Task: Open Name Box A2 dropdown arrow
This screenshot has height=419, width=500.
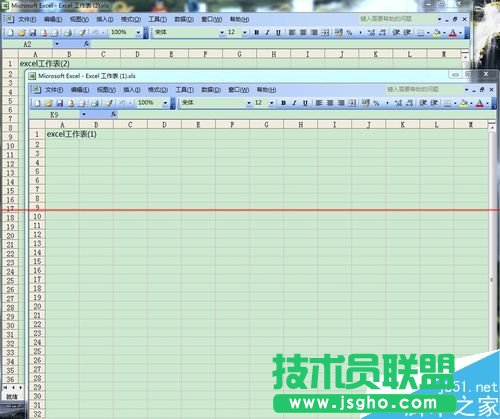Action: [x=57, y=44]
